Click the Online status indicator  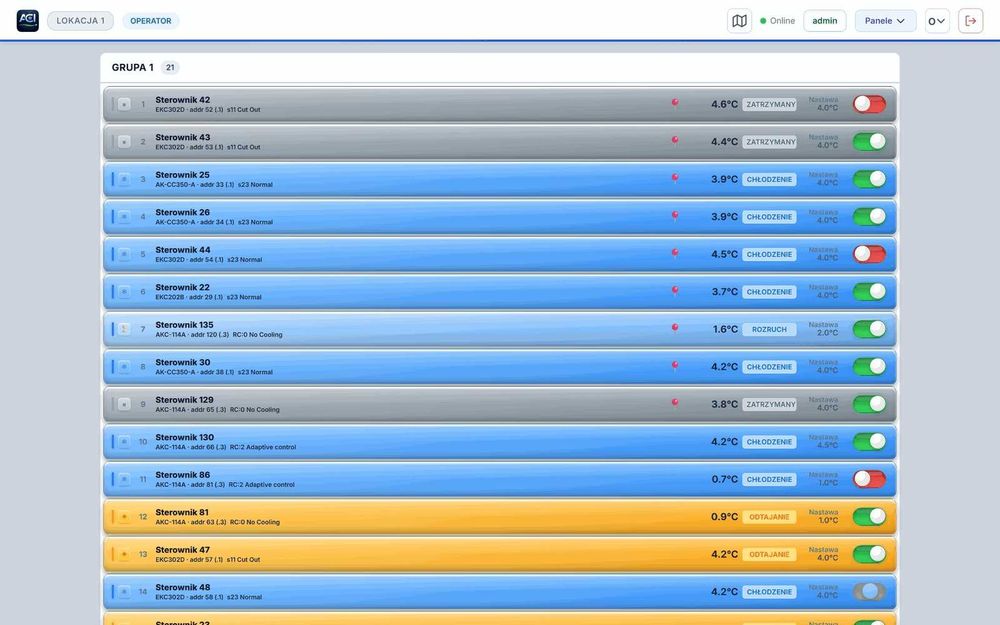[x=777, y=21]
